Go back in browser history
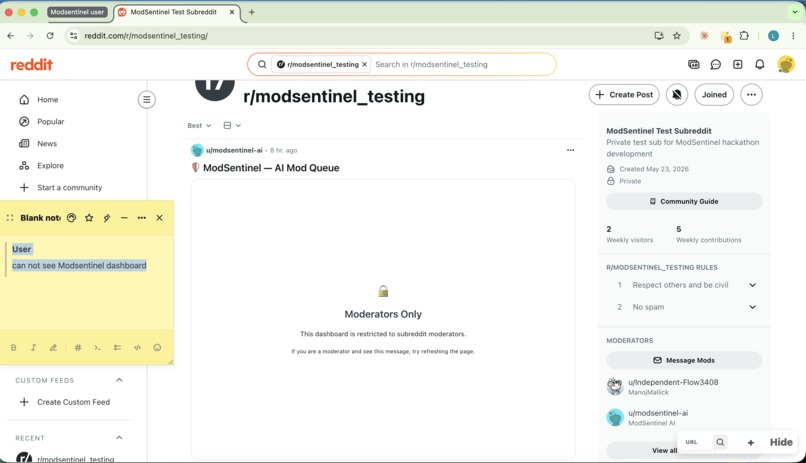Image resolution: width=806 pixels, height=463 pixels. pos(11,35)
